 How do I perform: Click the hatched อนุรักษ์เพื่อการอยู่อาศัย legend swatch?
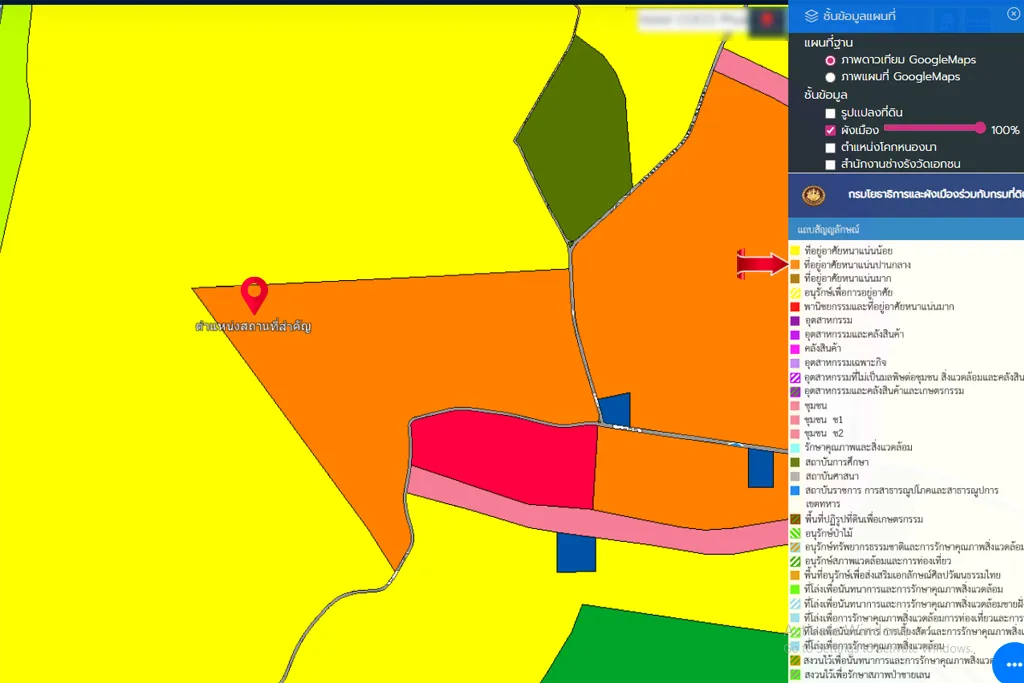[x=795, y=293]
